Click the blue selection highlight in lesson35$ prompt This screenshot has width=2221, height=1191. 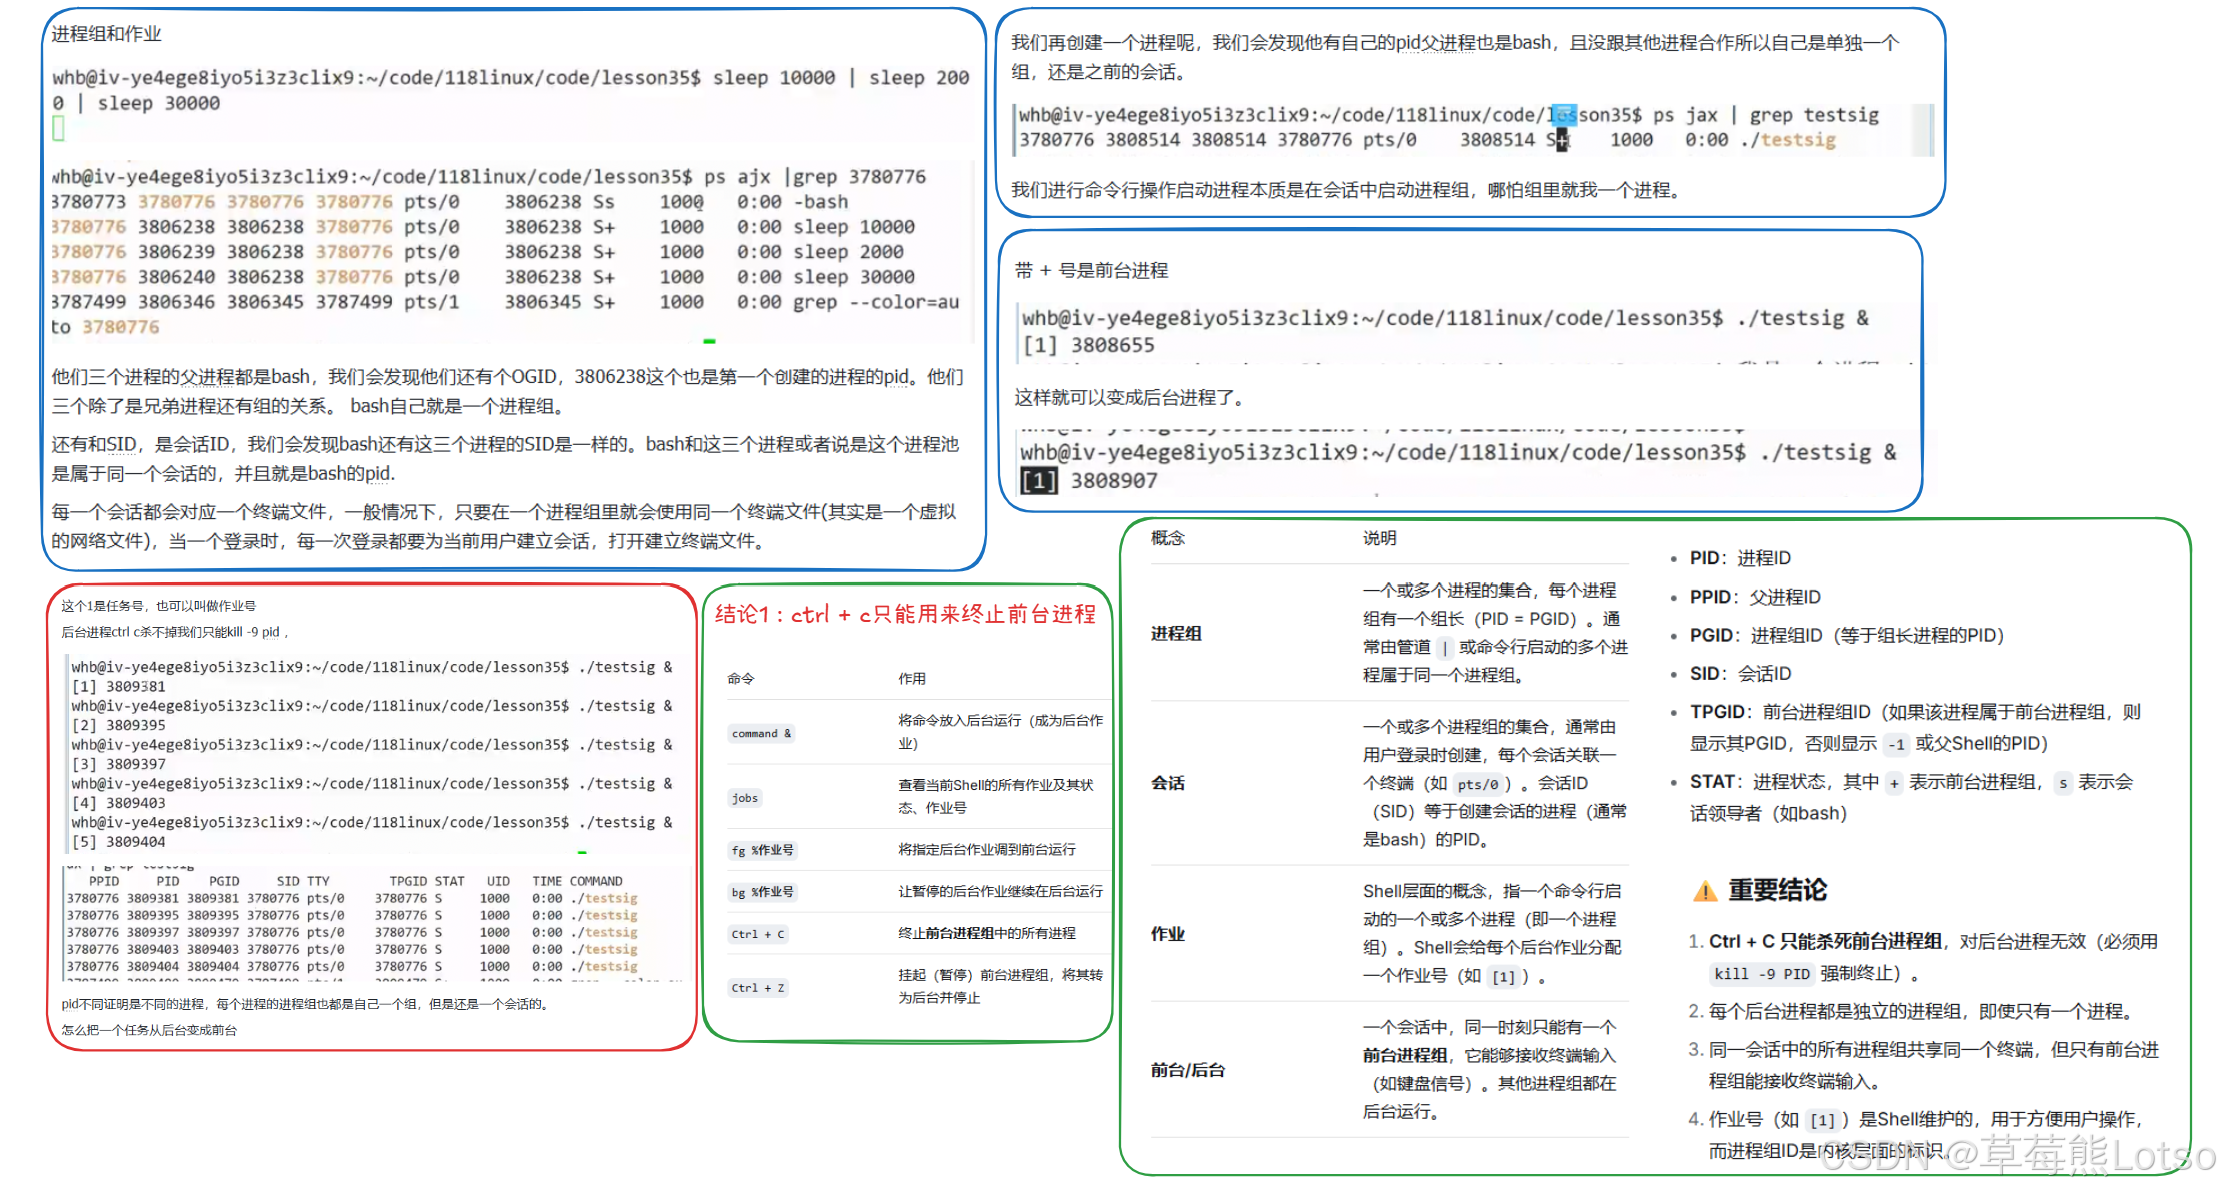[x=1563, y=114]
